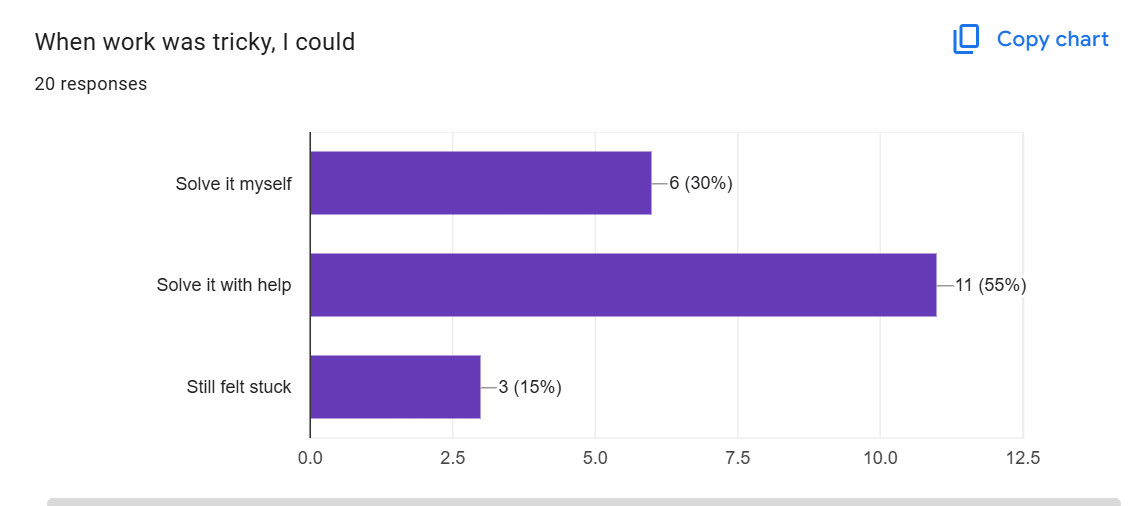
Task: Click the Copy chart text label
Action: tap(1052, 39)
